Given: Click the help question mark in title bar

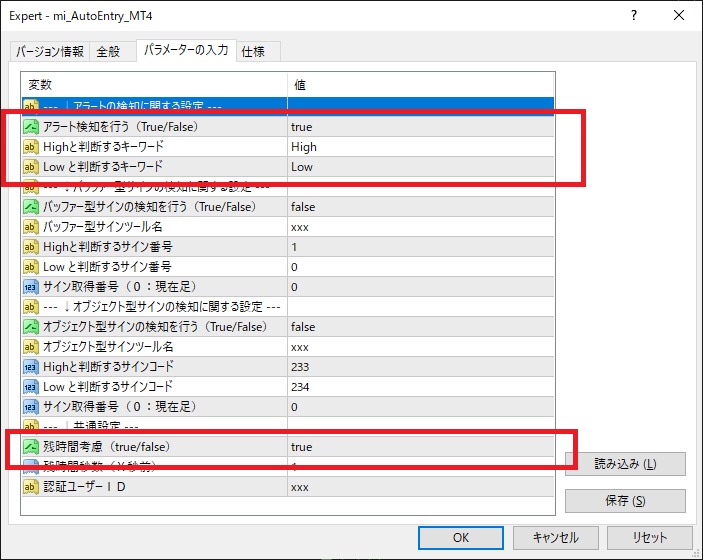Looking at the screenshot, I should coord(634,17).
